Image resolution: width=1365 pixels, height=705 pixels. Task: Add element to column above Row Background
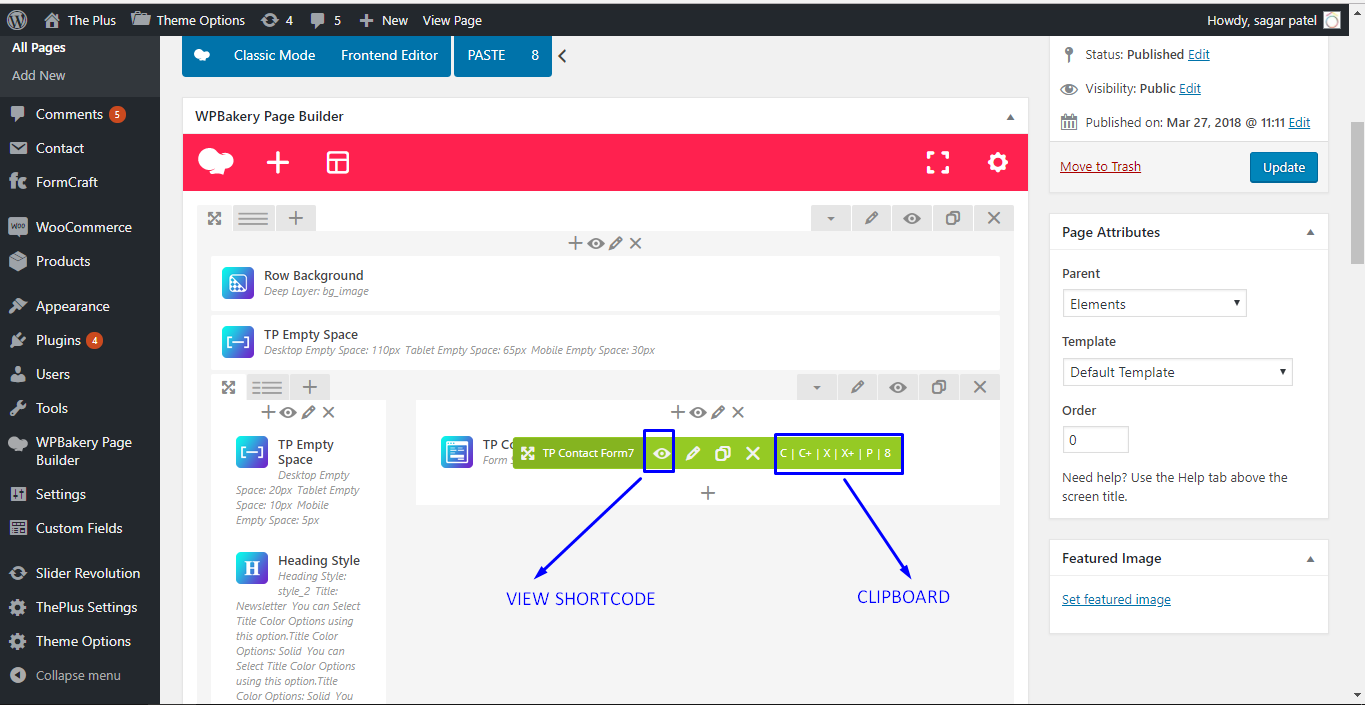coord(575,243)
